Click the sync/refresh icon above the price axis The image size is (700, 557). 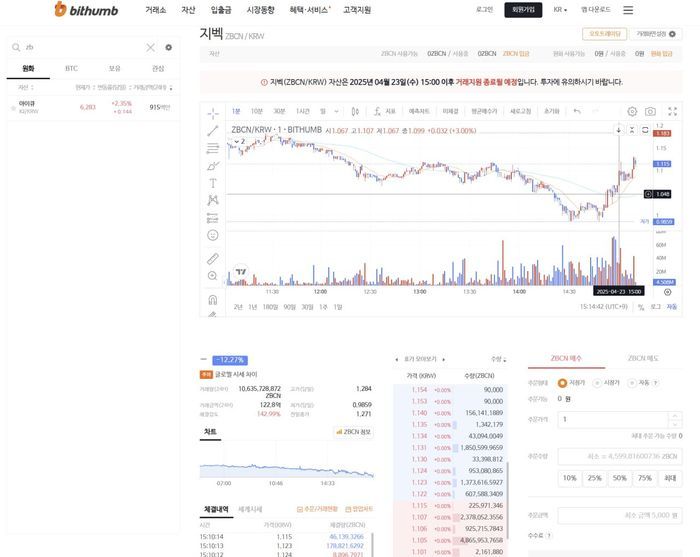coord(645,130)
